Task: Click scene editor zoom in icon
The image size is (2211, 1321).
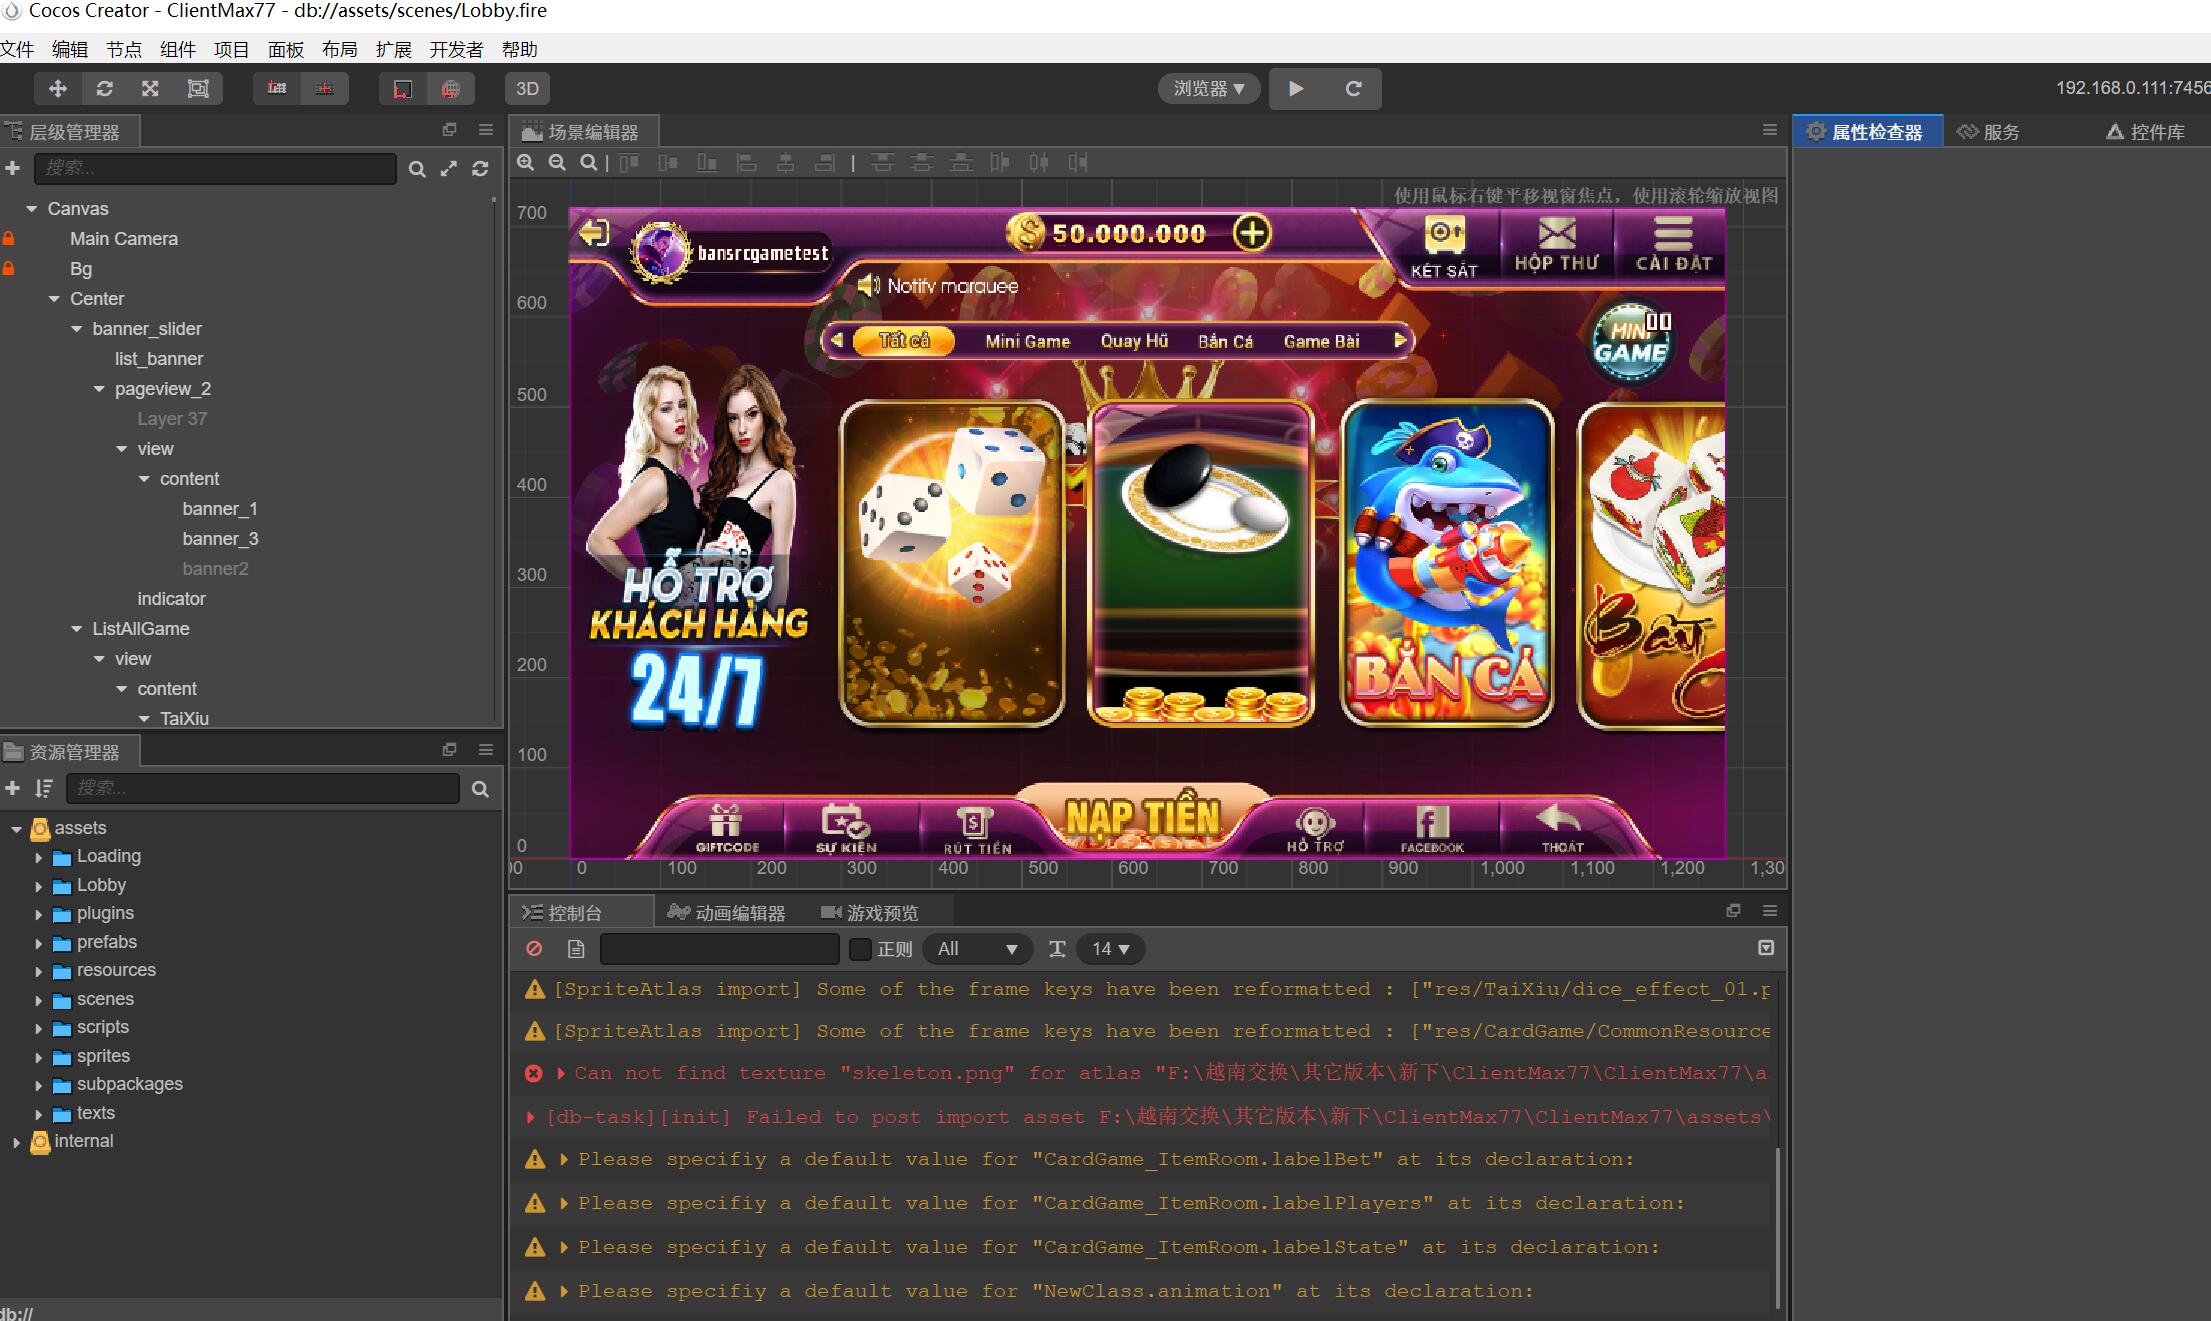Action: [526, 163]
